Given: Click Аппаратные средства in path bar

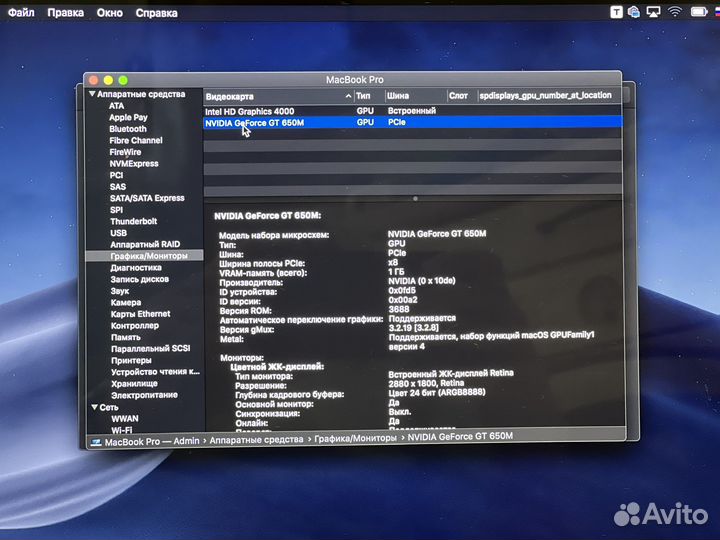Looking at the screenshot, I should tap(256, 440).
